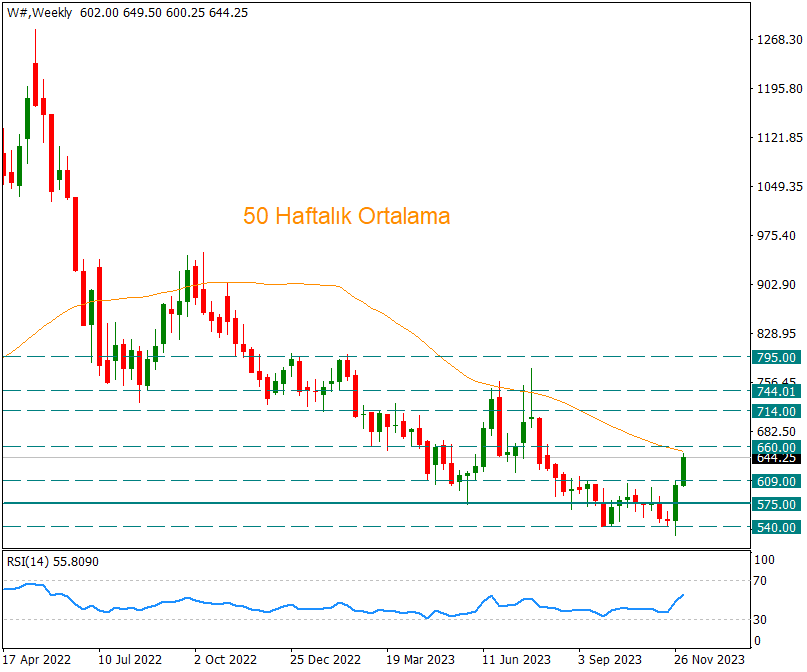Click the 26 Nov 2023 date label
Image resolution: width=807 pixels, height=672 pixels.
pyautogui.click(x=709, y=660)
